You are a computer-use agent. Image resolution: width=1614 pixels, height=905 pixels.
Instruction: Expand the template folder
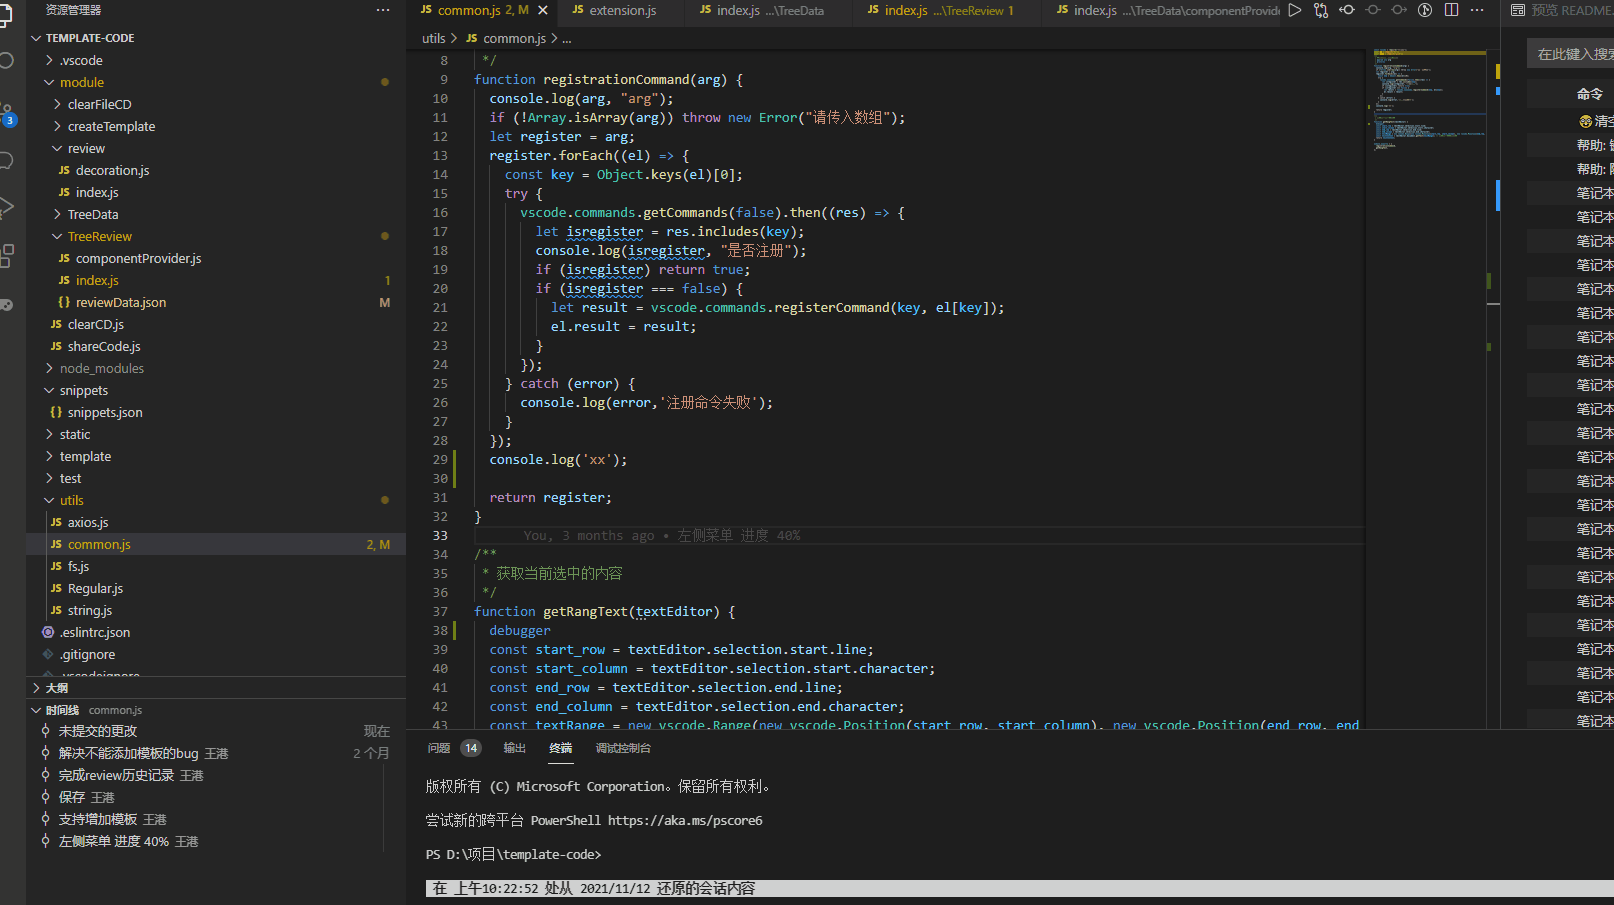click(49, 456)
